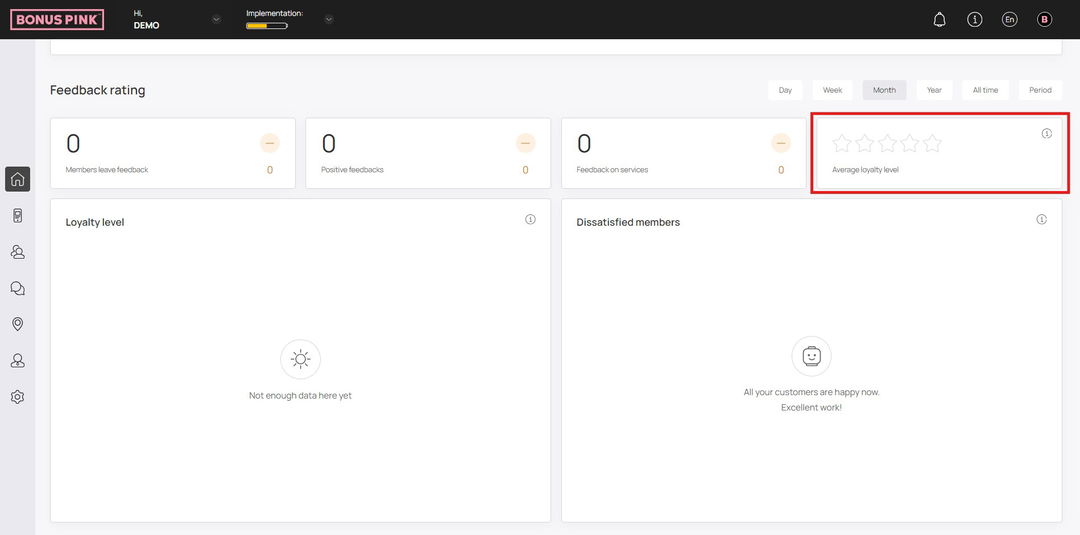Open the B profile avatar
The height and width of the screenshot is (535, 1080).
click(1044, 19)
